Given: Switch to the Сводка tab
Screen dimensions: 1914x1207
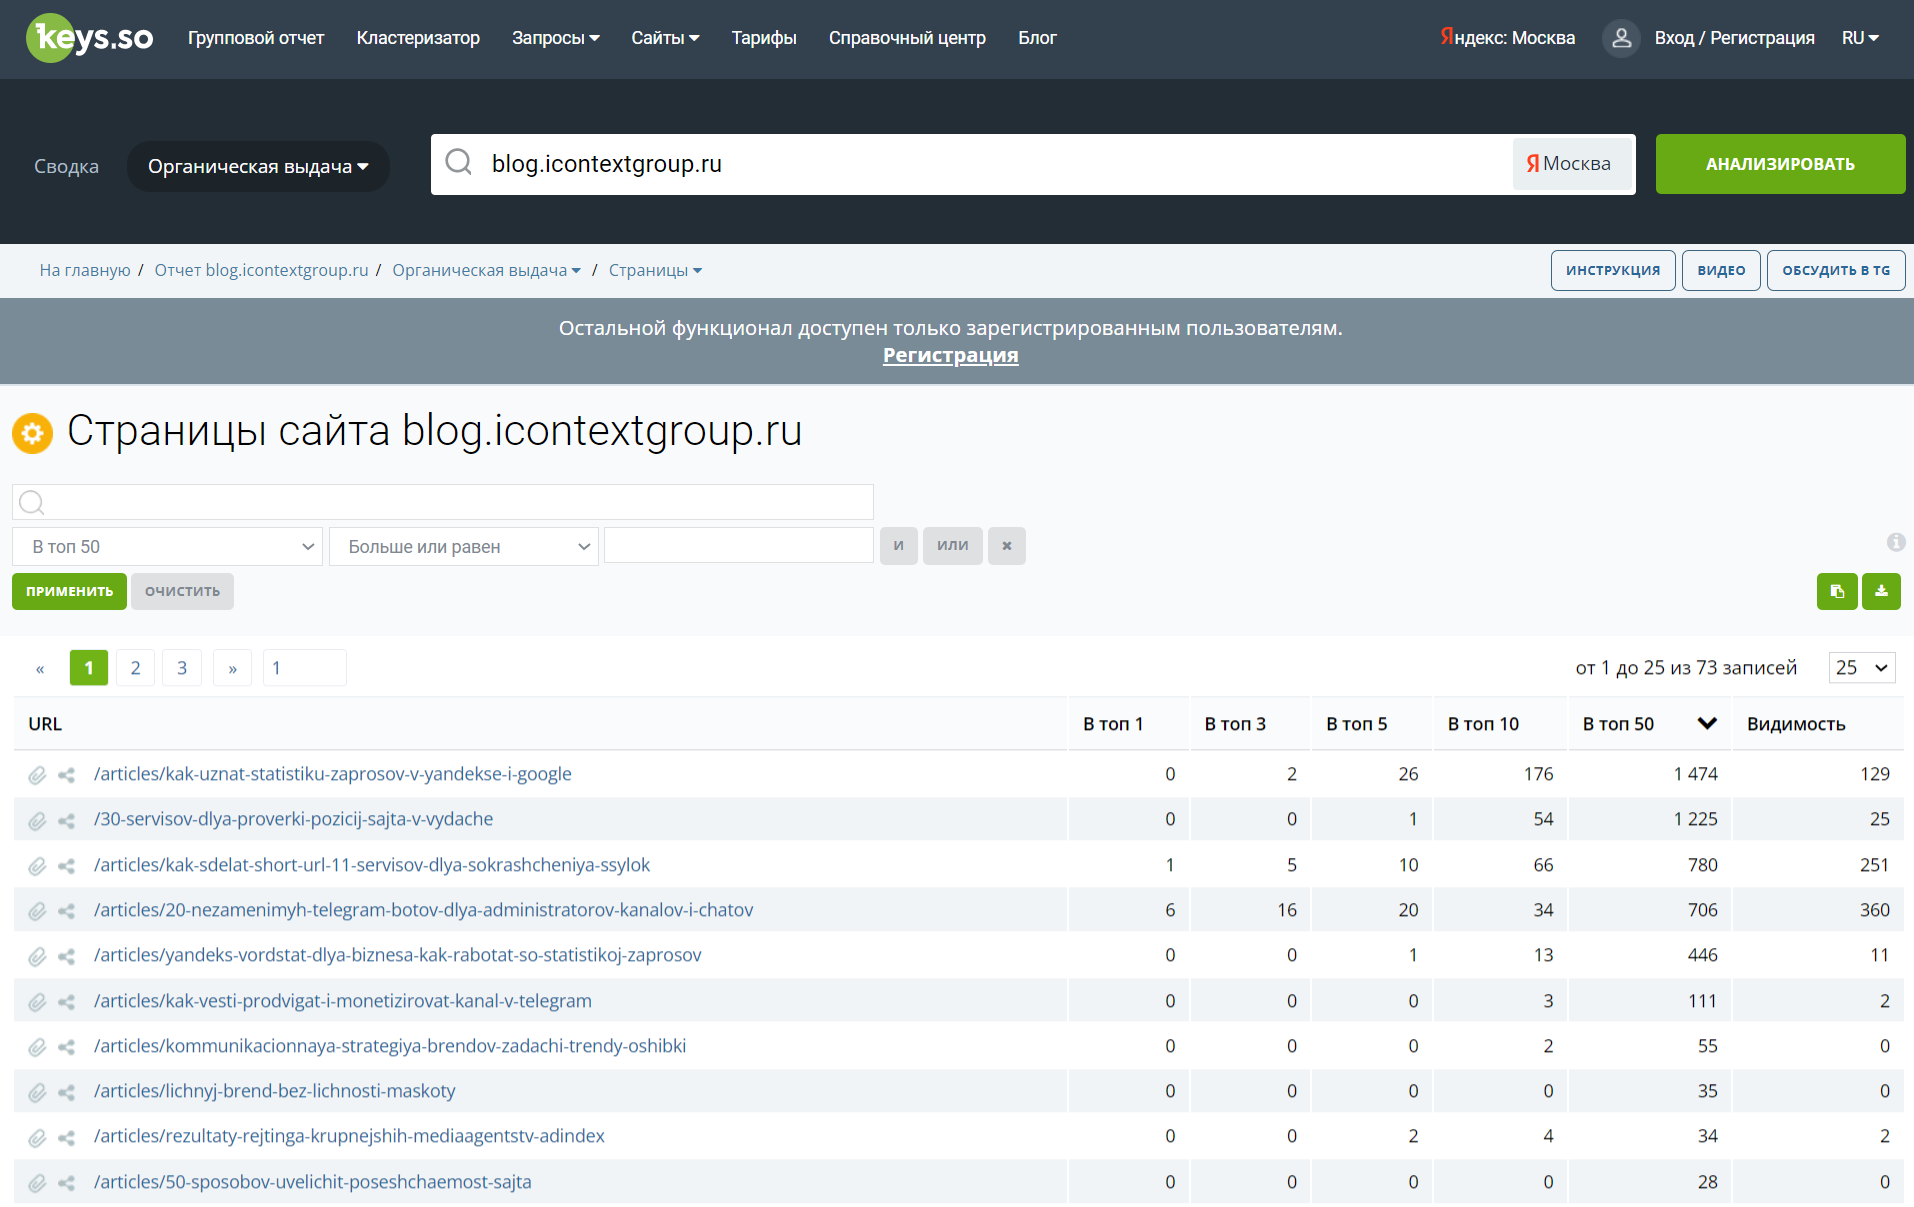Looking at the screenshot, I should pyautogui.click(x=66, y=166).
